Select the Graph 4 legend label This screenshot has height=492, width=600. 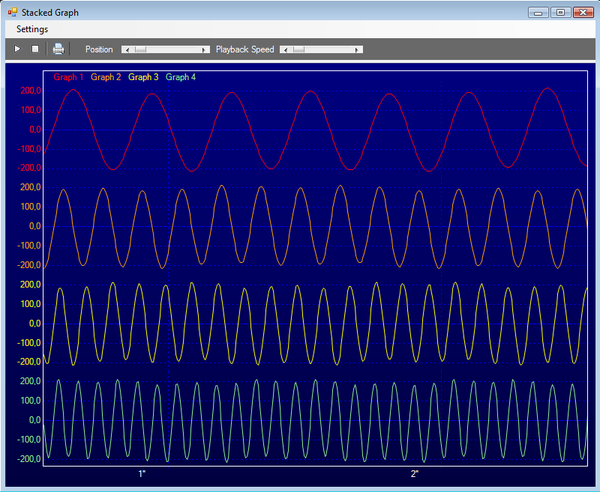(x=181, y=77)
